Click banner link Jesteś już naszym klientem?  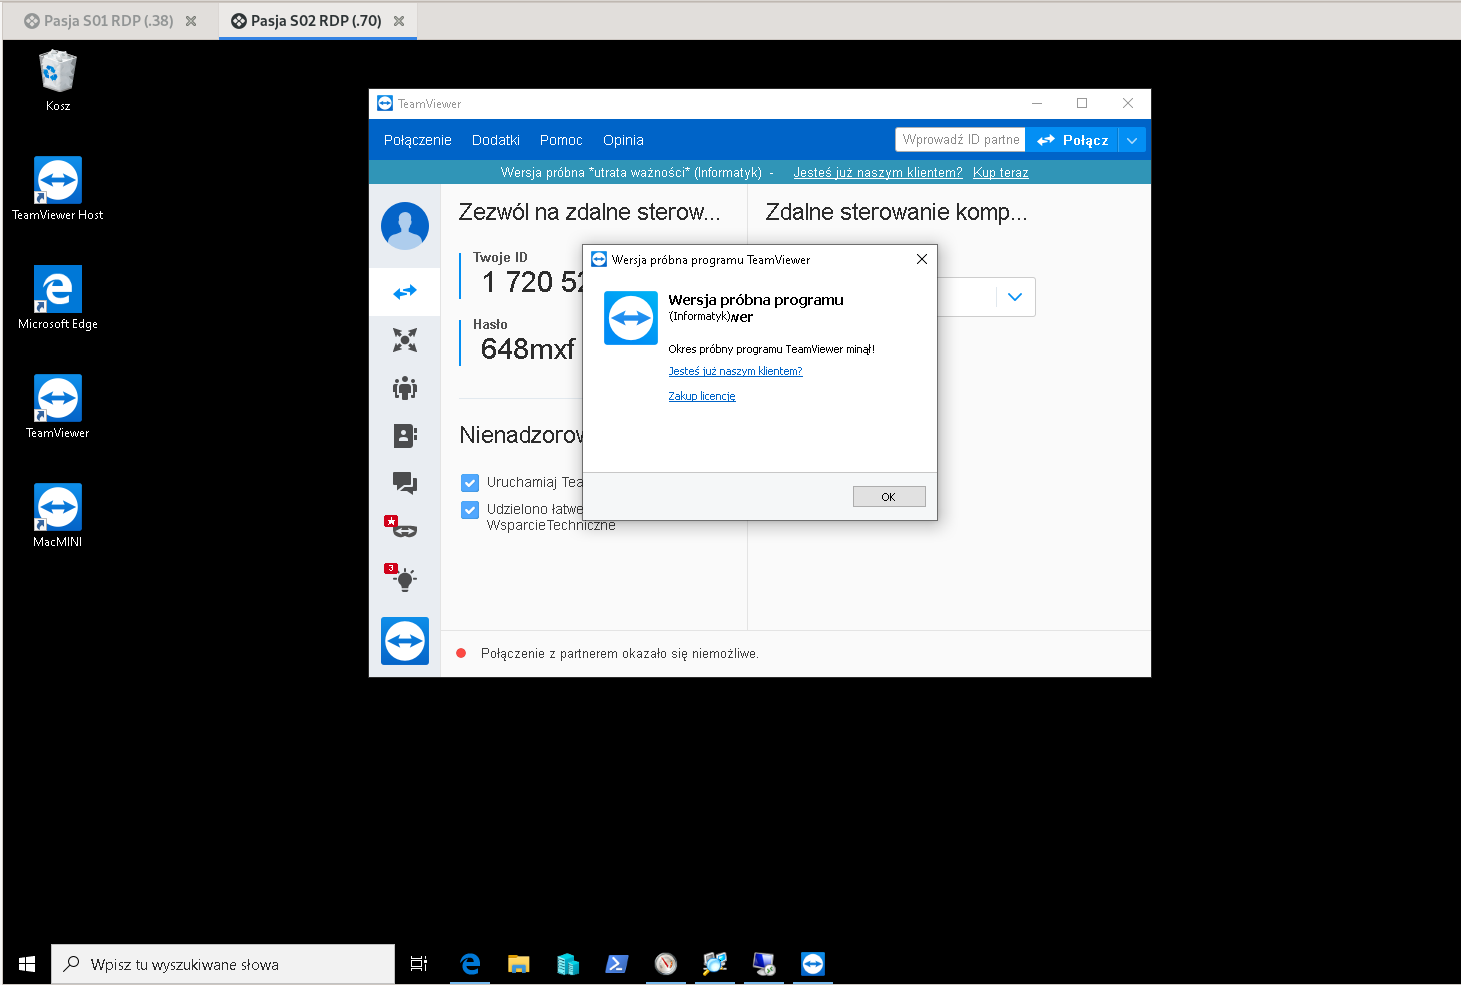[878, 173]
